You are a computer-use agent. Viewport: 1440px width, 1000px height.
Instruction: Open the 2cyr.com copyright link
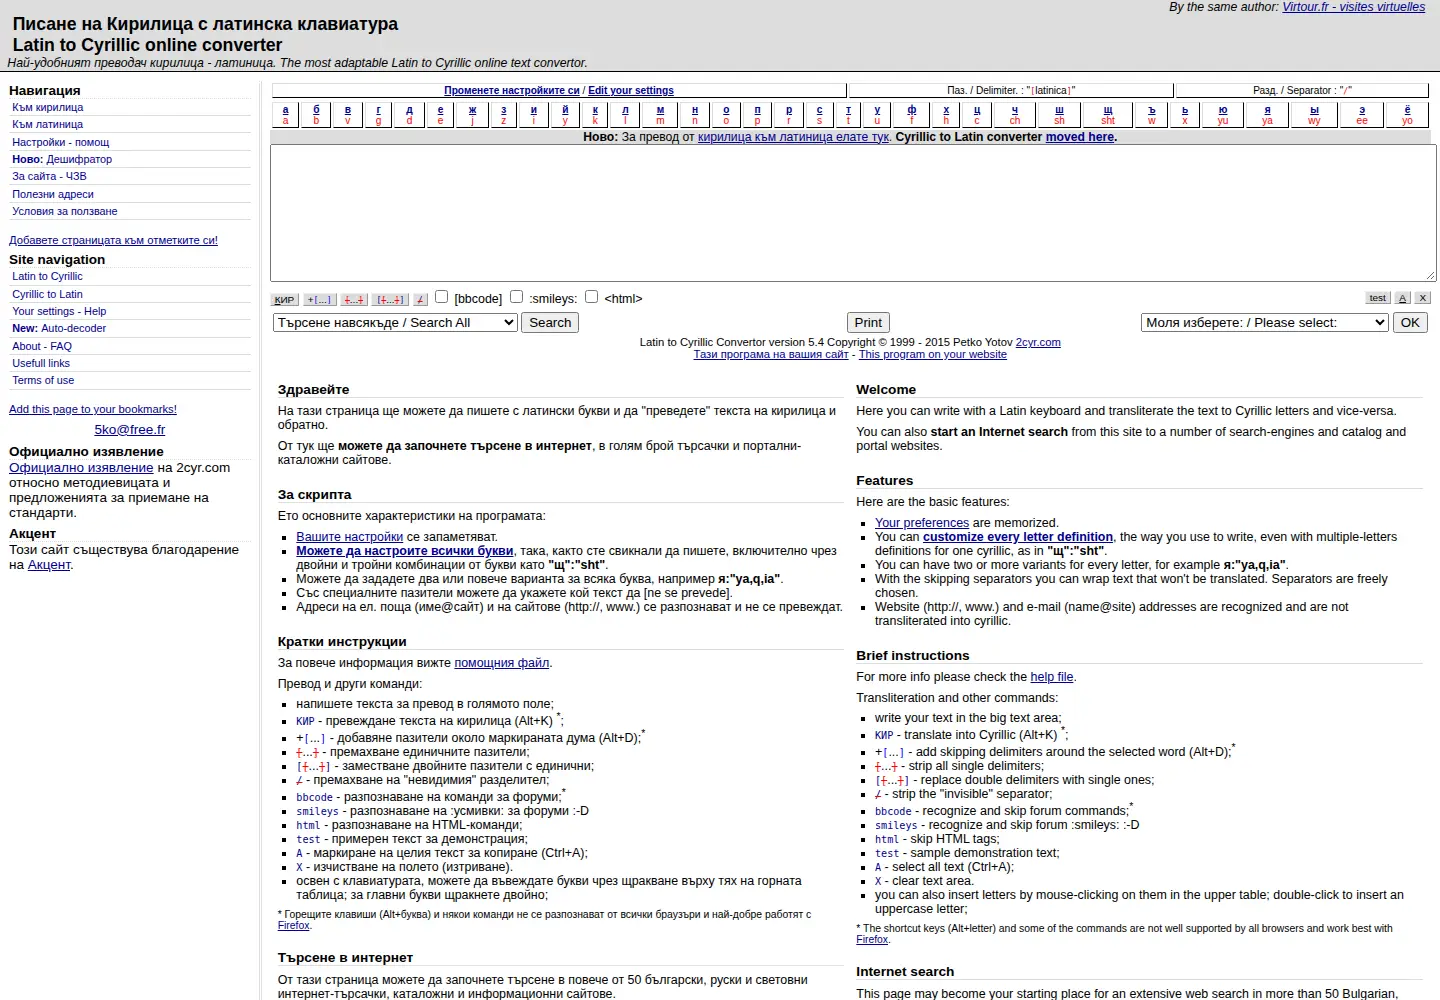(x=1038, y=342)
